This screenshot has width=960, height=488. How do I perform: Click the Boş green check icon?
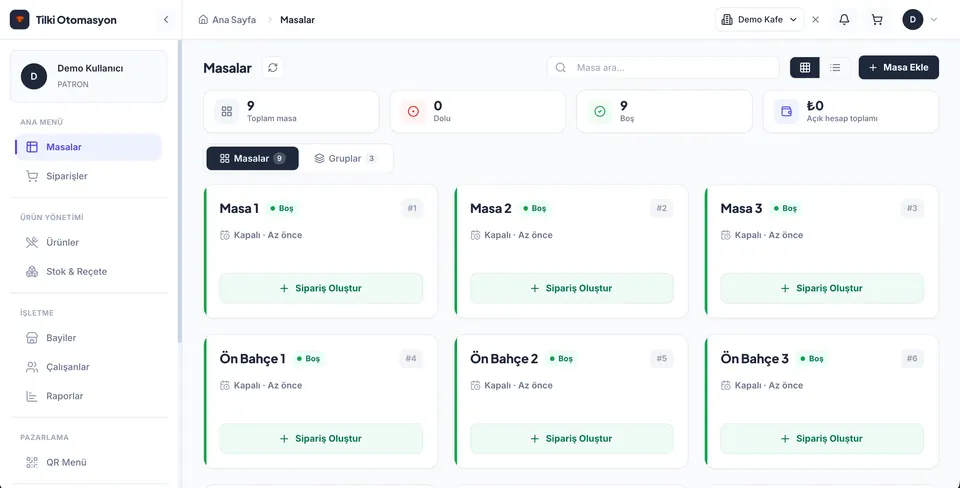point(600,111)
